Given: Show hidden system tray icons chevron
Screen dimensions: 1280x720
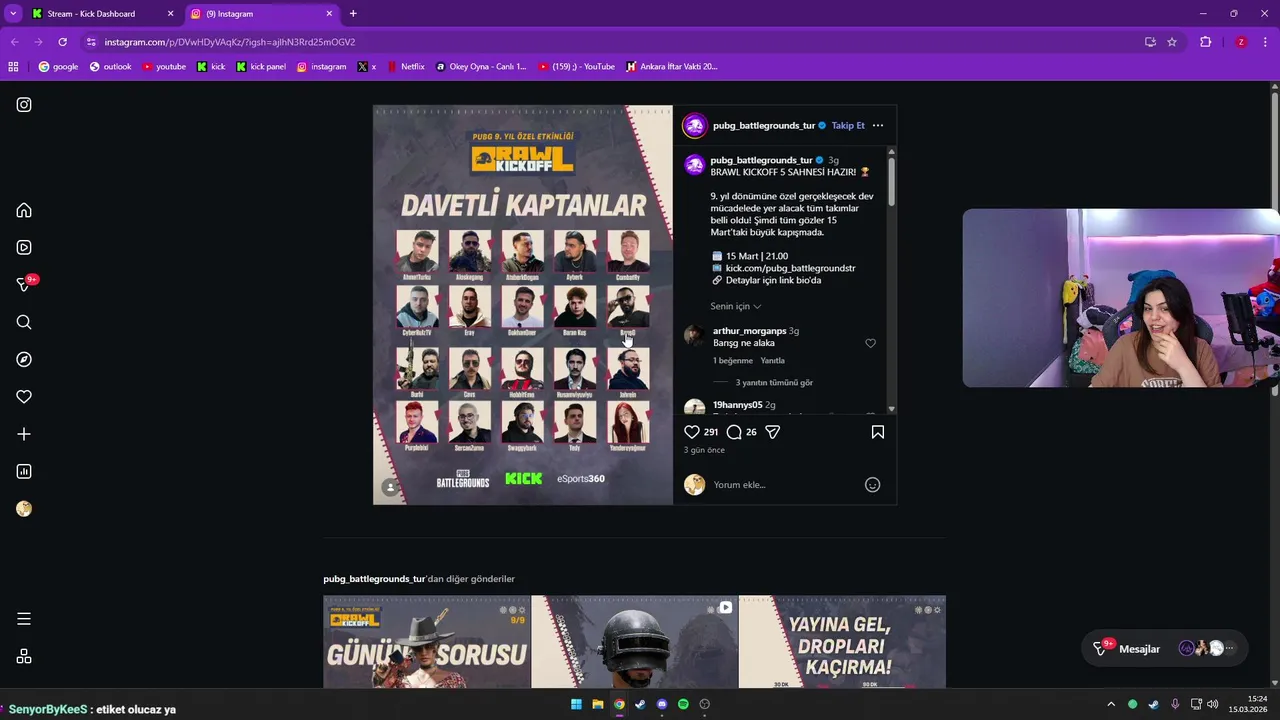Looking at the screenshot, I should (1110, 704).
